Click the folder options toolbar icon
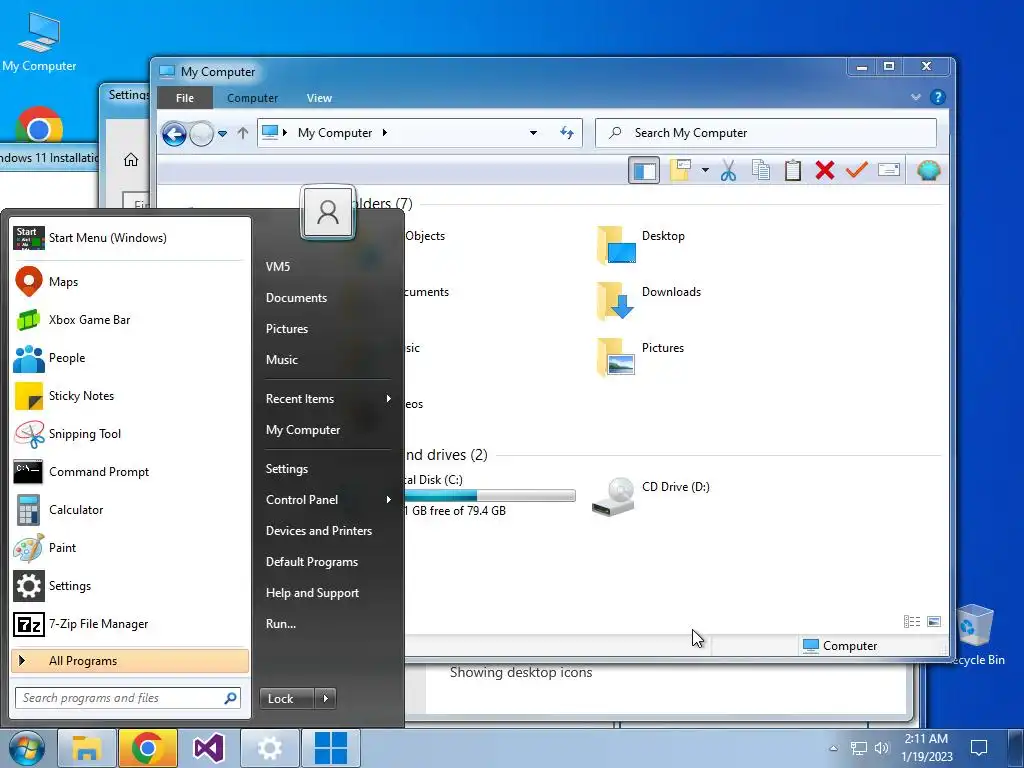 coord(680,170)
